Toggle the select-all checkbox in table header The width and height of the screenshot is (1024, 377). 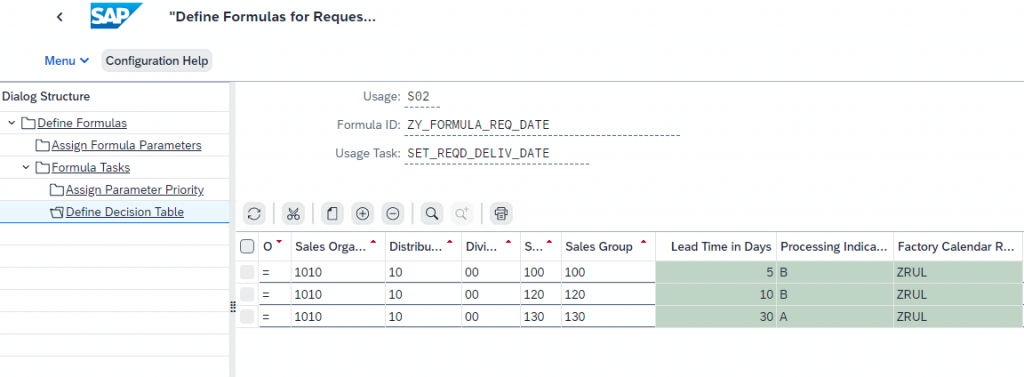247,246
